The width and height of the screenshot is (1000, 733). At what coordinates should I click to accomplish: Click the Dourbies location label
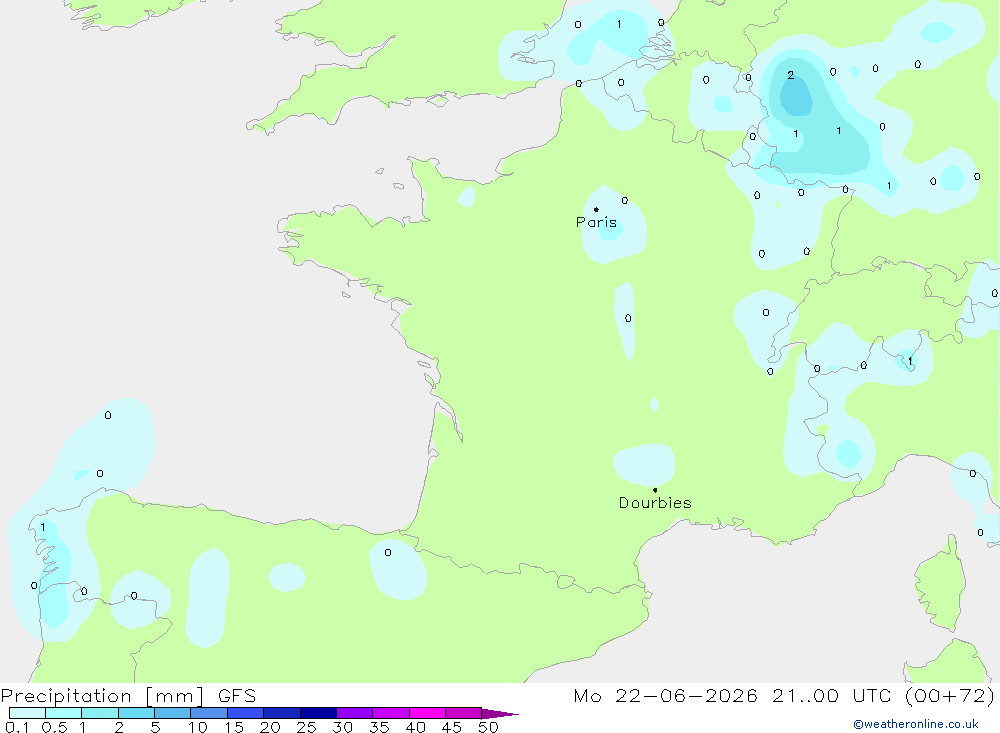(655, 503)
